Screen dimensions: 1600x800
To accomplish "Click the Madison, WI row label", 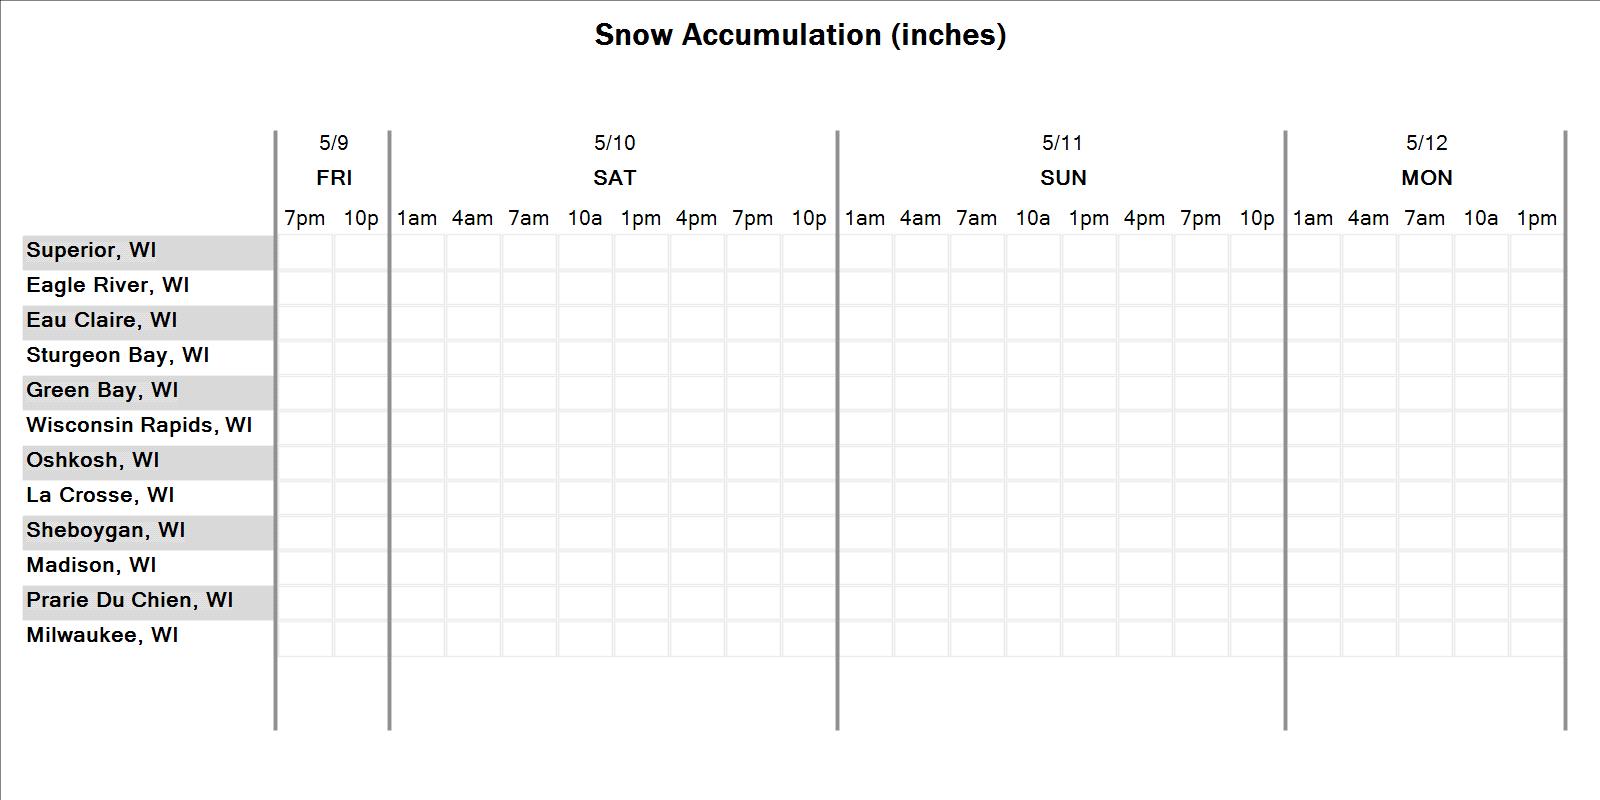I will [91, 566].
